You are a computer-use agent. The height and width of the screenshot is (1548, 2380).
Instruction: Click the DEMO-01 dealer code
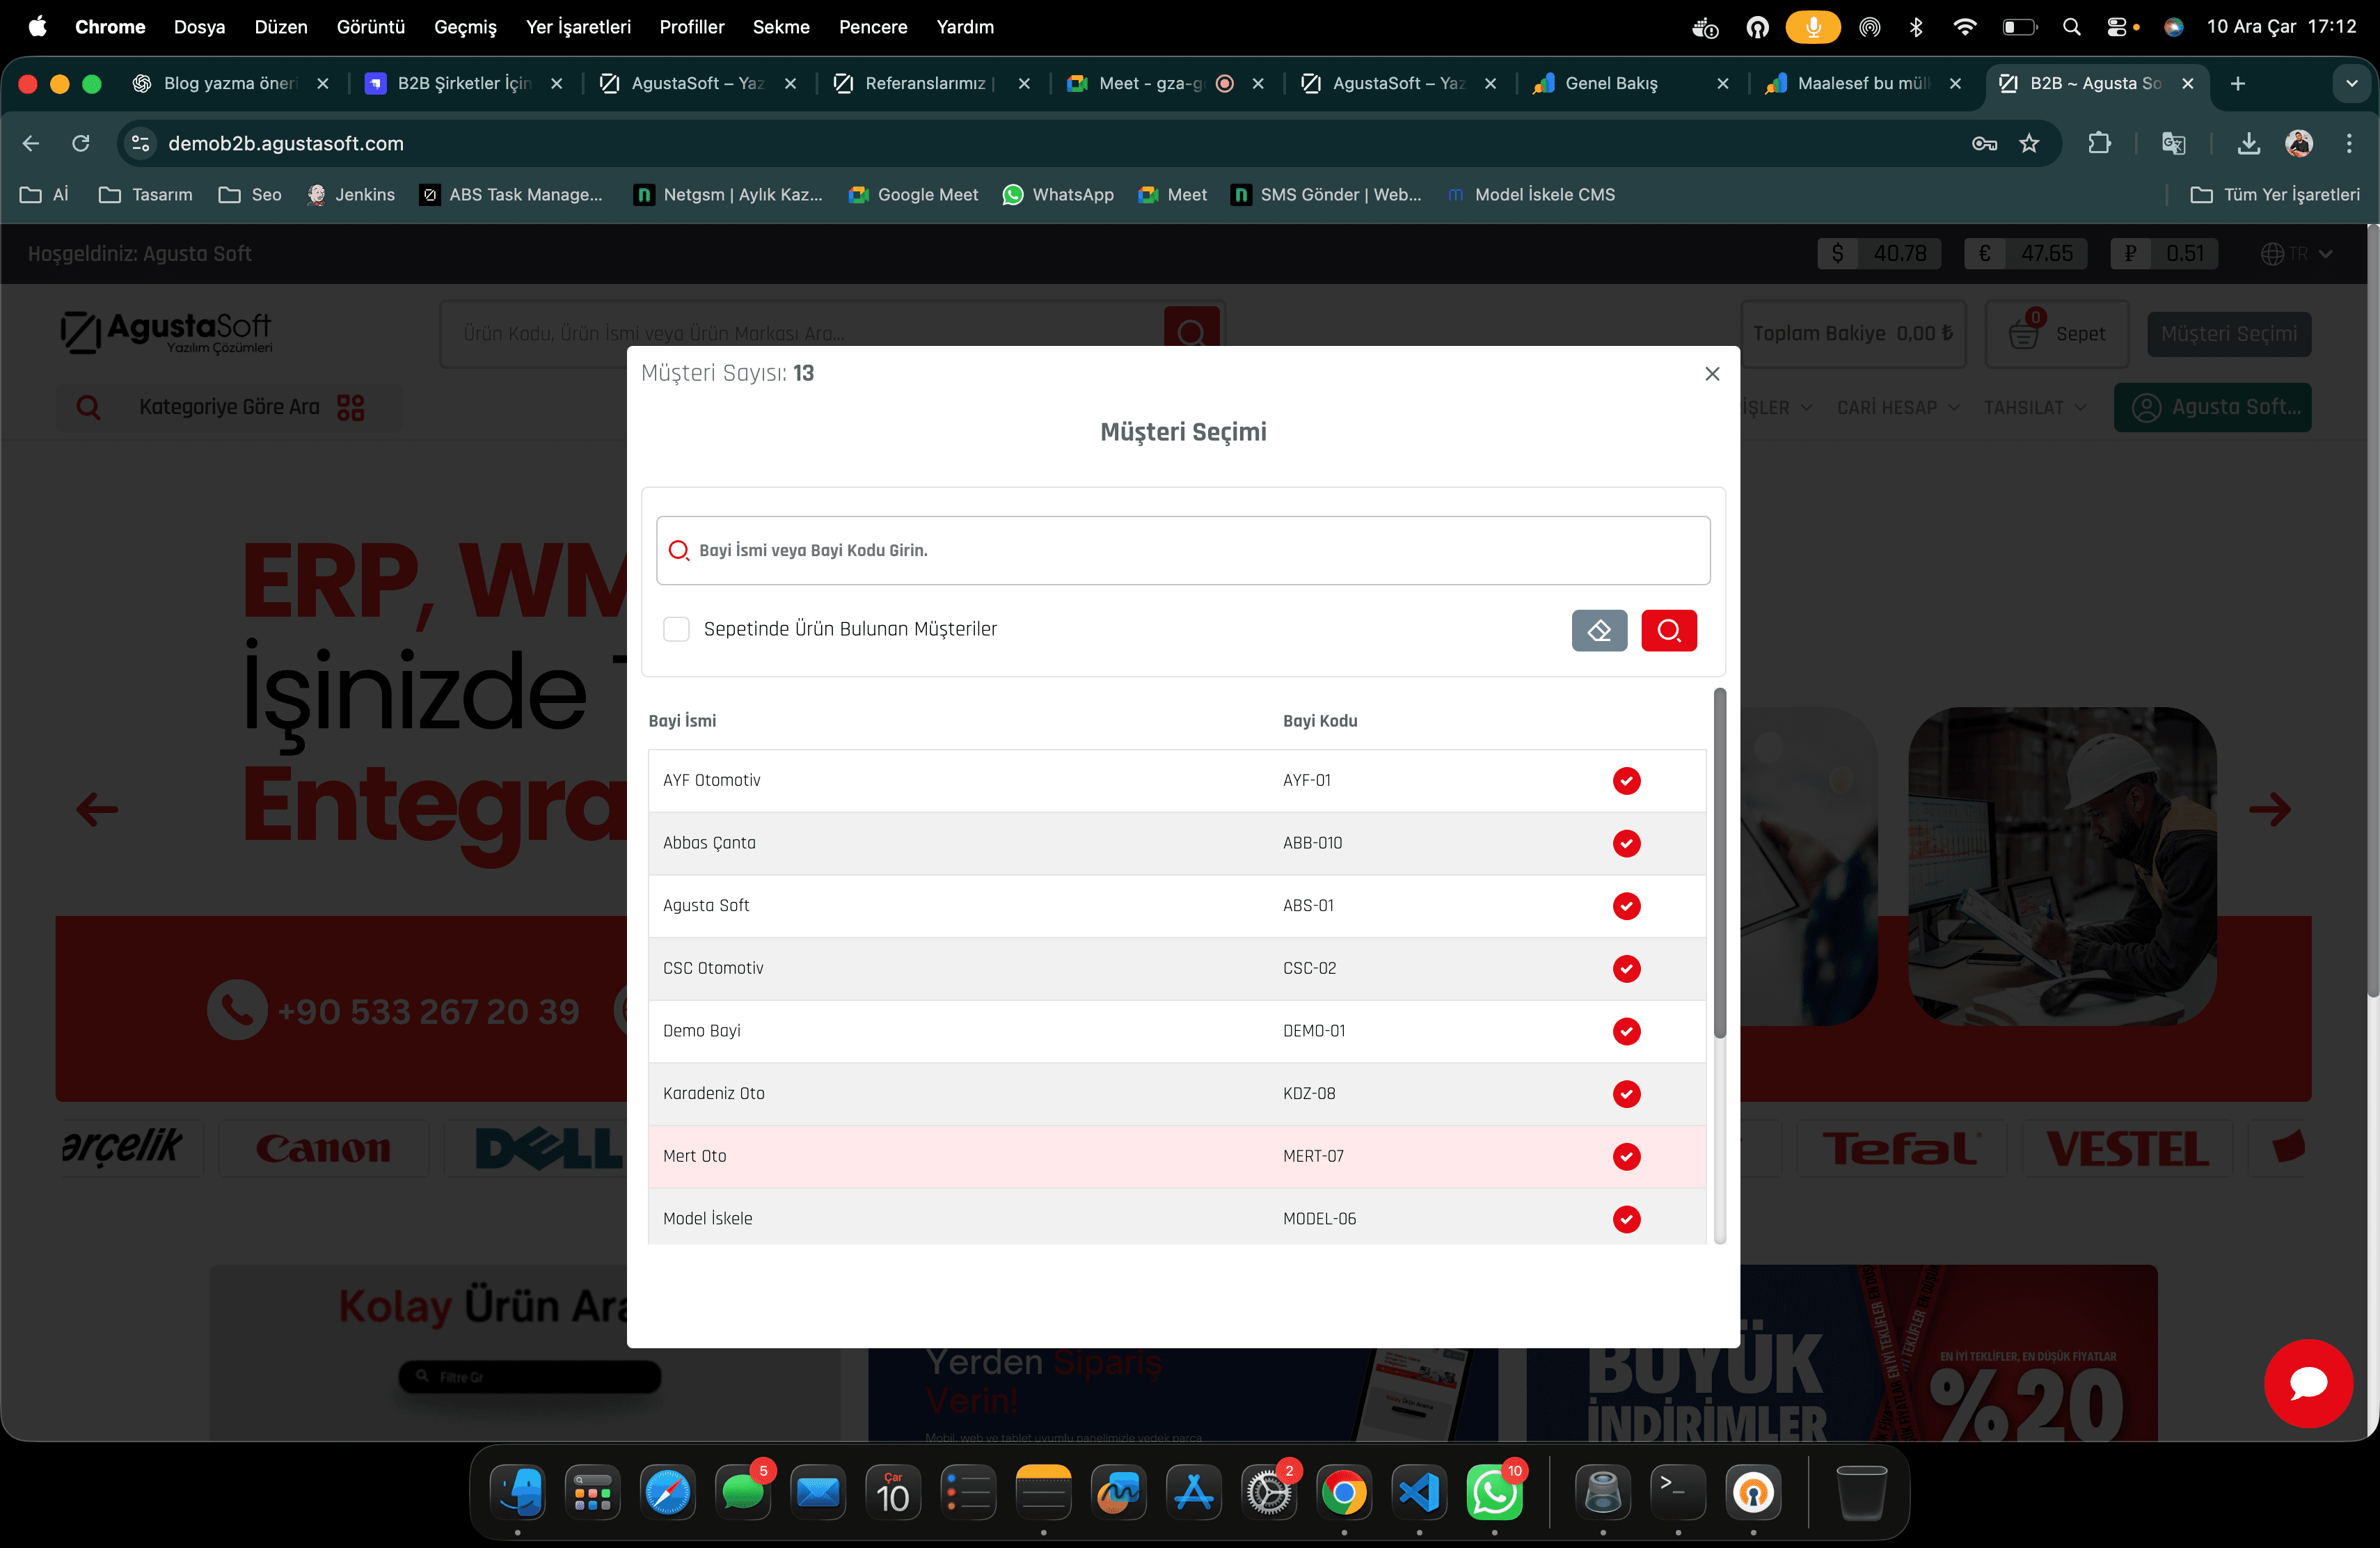[1314, 1031]
